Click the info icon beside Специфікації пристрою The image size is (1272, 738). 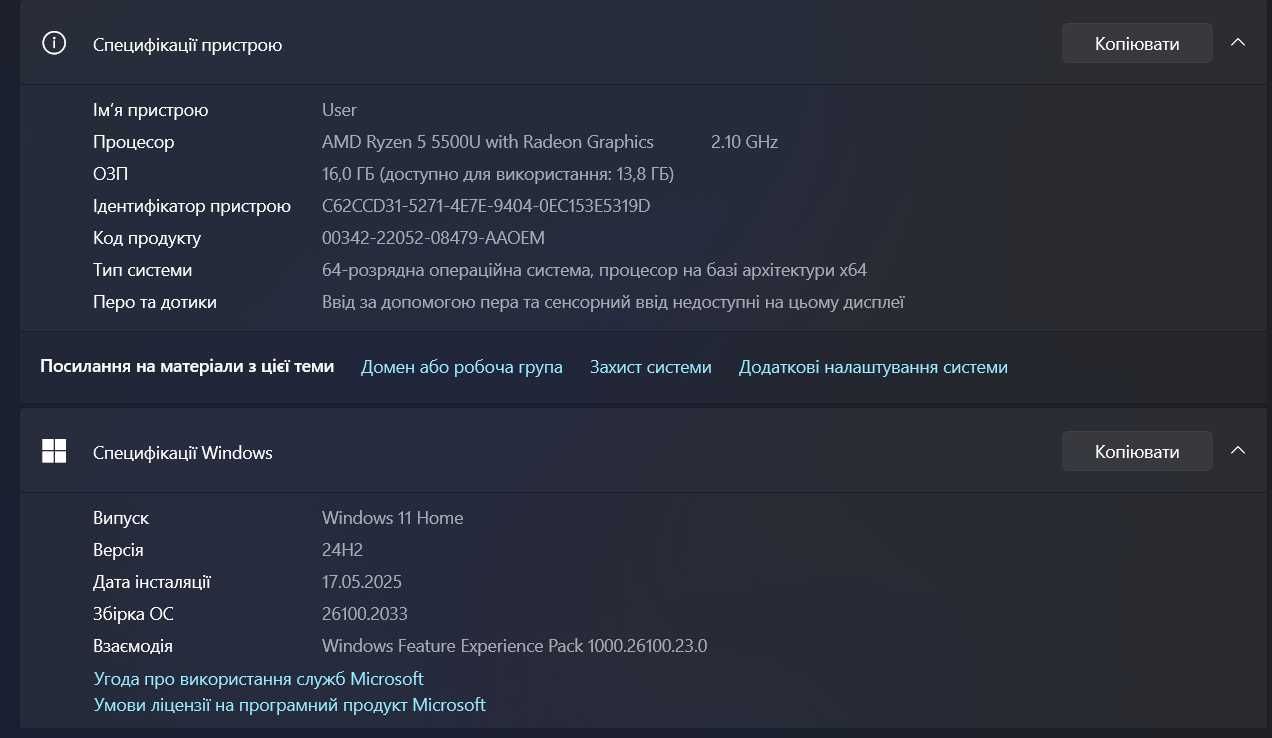point(54,43)
